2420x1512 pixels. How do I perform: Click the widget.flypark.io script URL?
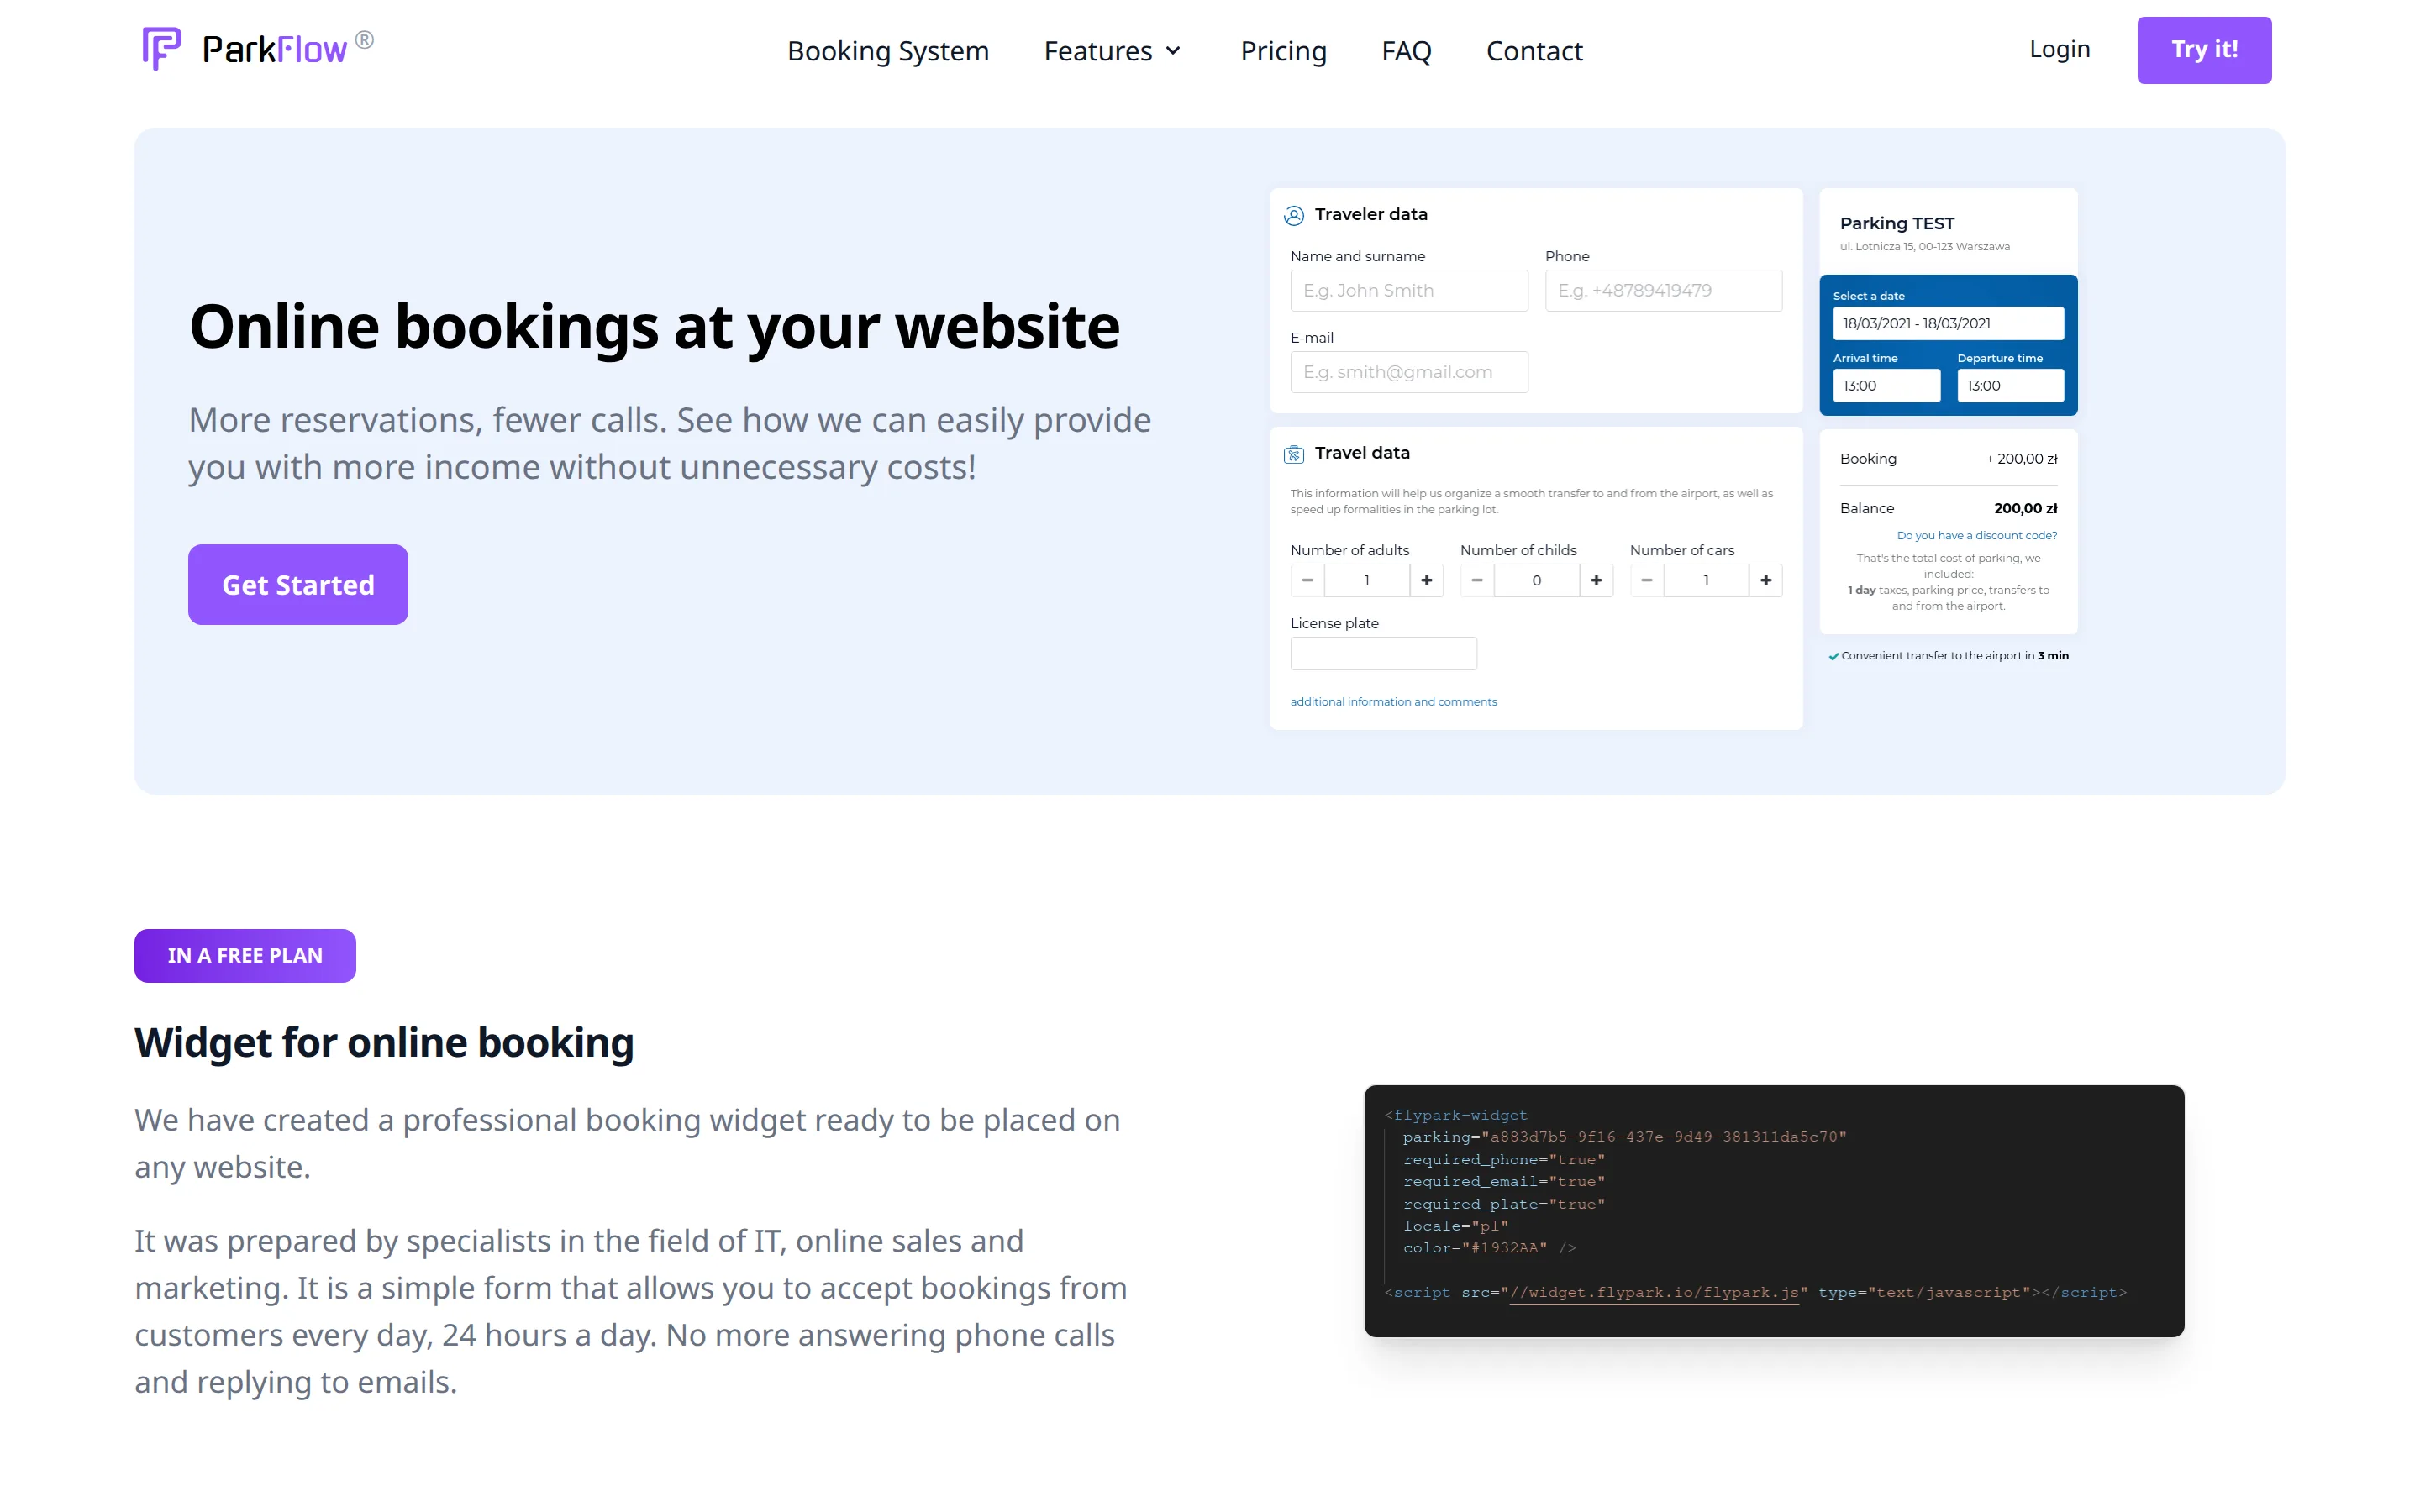(1654, 1292)
